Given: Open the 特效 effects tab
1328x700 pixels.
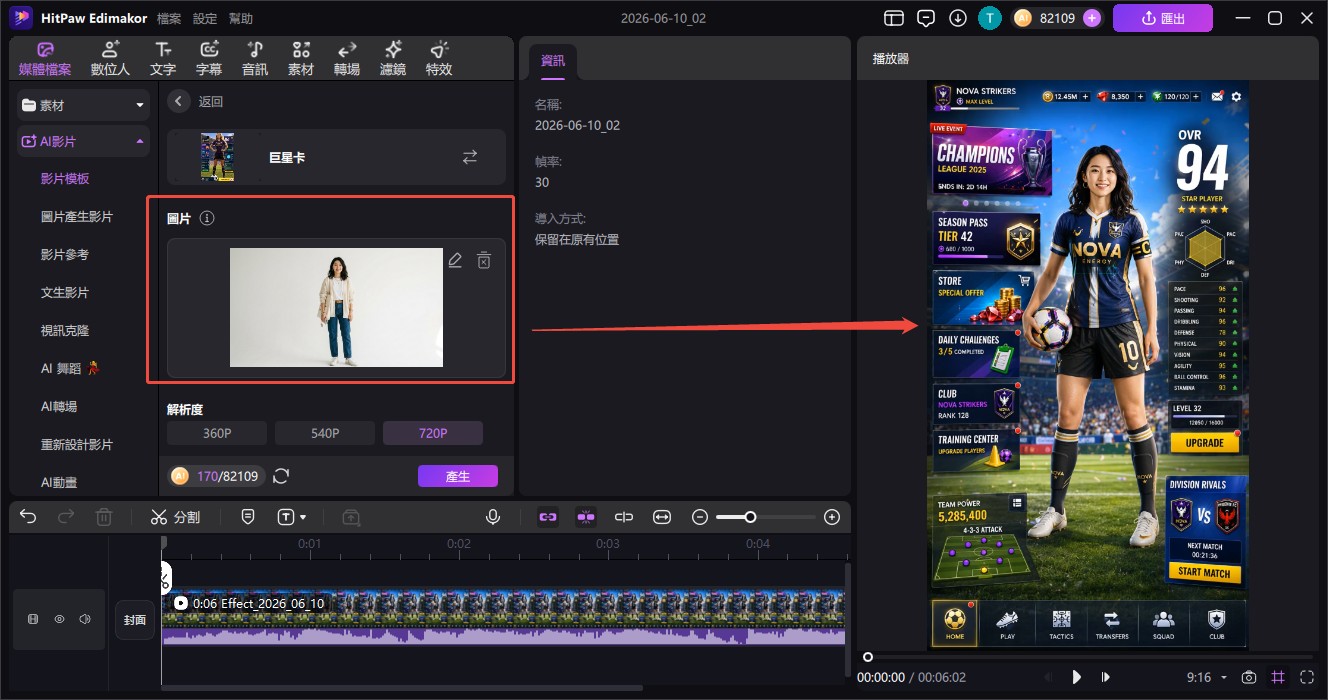Looking at the screenshot, I should point(439,59).
